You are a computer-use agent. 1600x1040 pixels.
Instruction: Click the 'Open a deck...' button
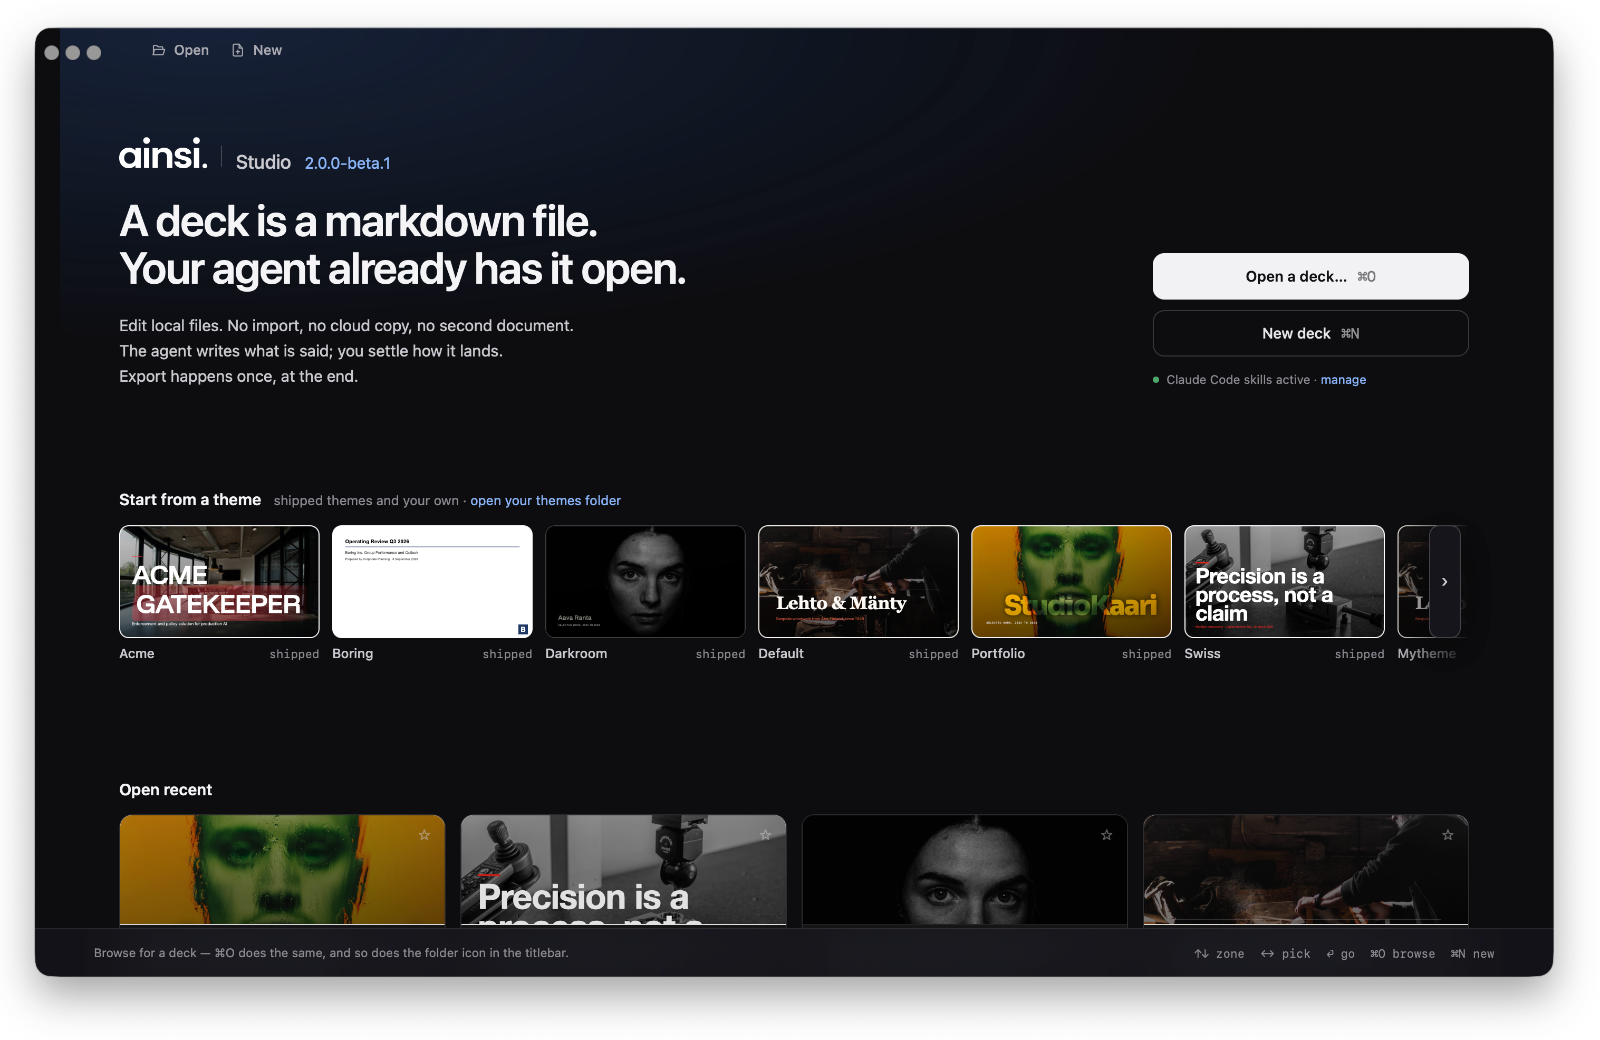pyautogui.click(x=1310, y=276)
